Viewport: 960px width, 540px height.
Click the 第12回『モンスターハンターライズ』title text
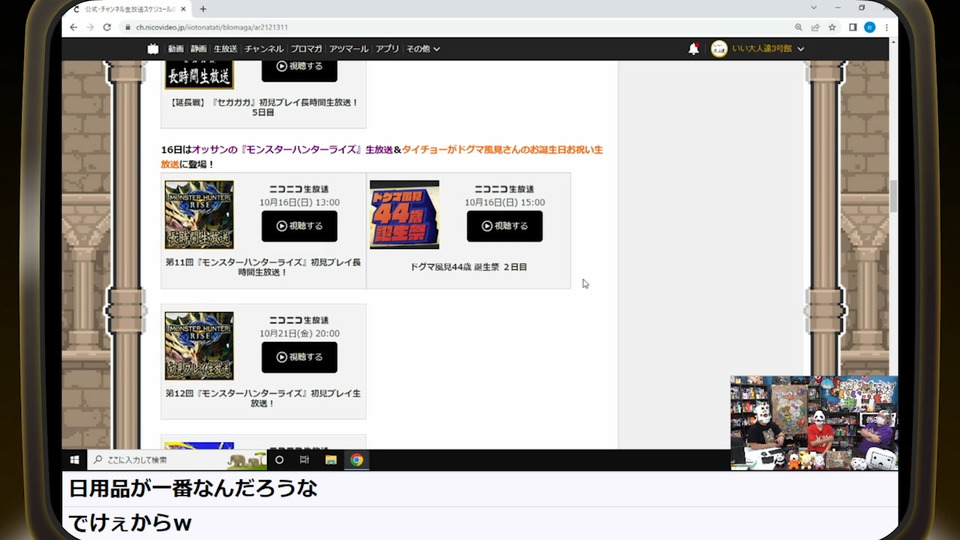pyautogui.click(x=263, y=398)
